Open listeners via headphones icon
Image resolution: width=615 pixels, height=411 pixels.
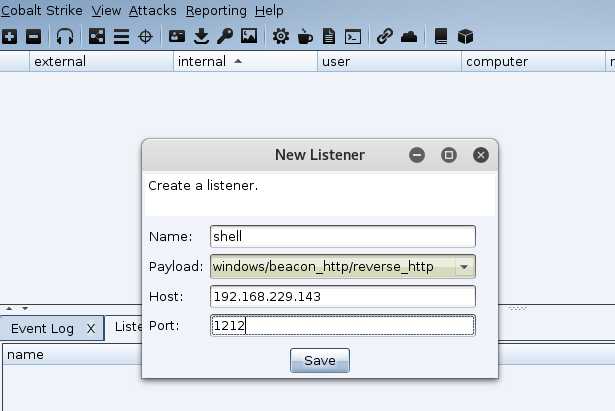click(x=65, y=36)
